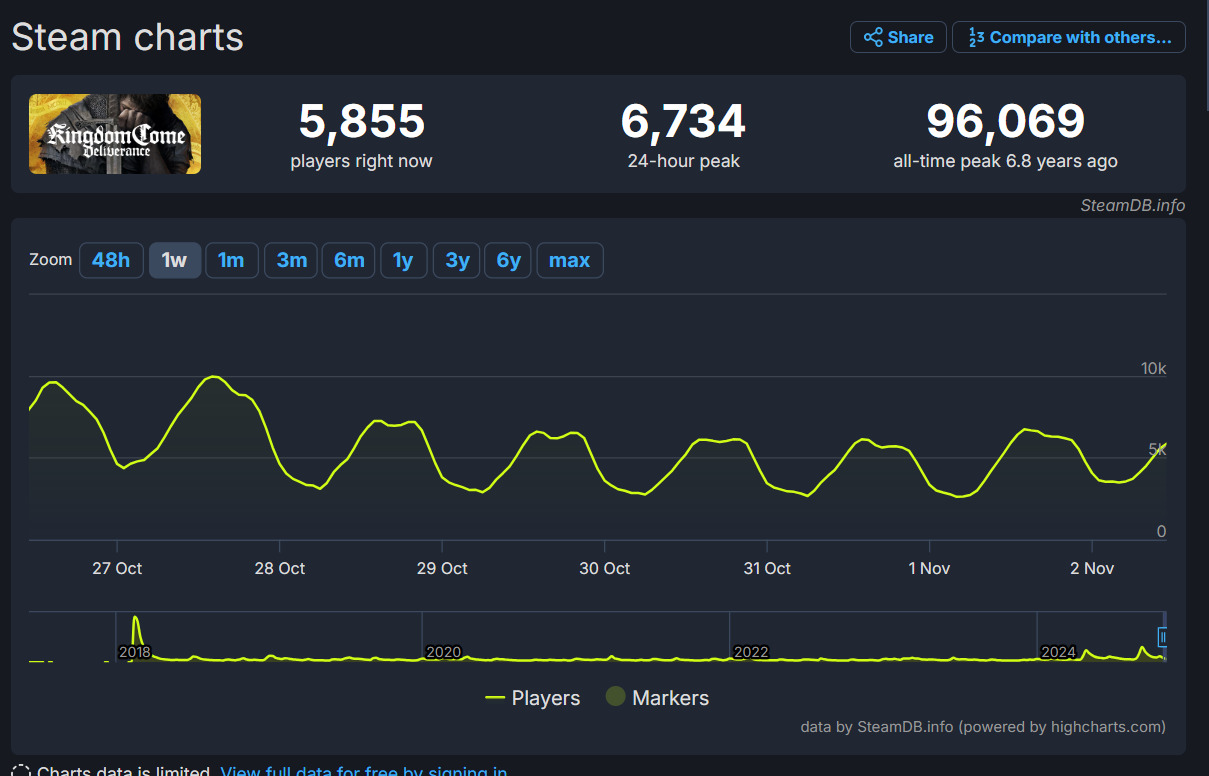This screenshot has width=1209, height=776.
Task: Set zoom range to 48h
Action: [111, 260]
